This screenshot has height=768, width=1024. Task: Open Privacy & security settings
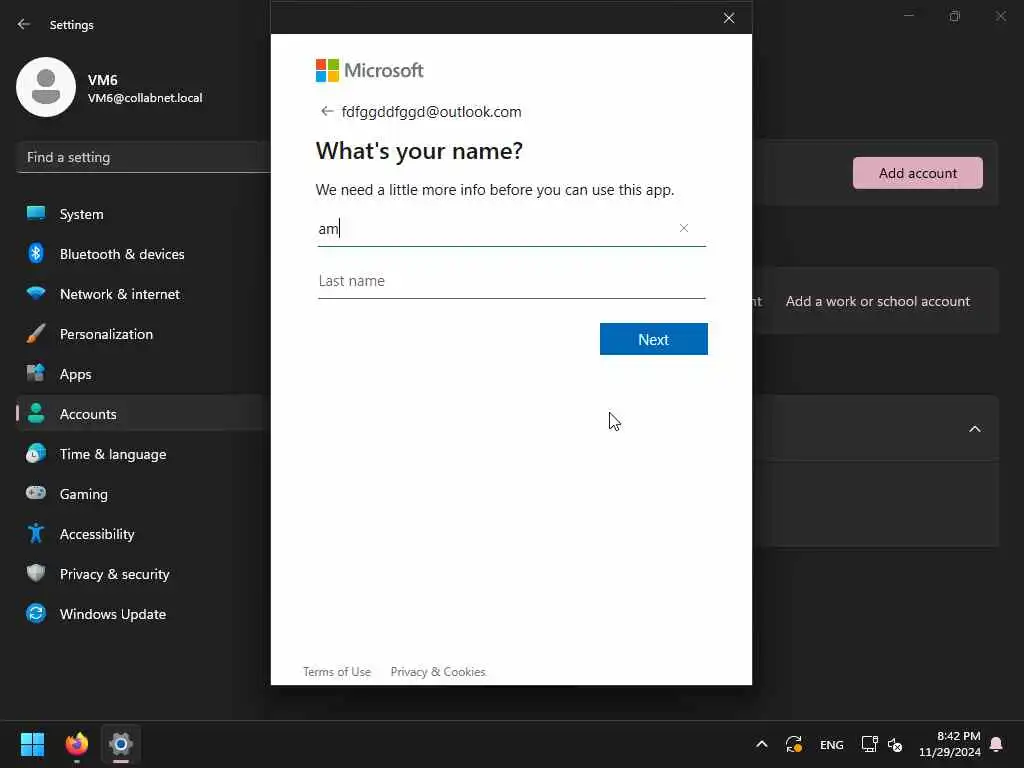[143, 574]
